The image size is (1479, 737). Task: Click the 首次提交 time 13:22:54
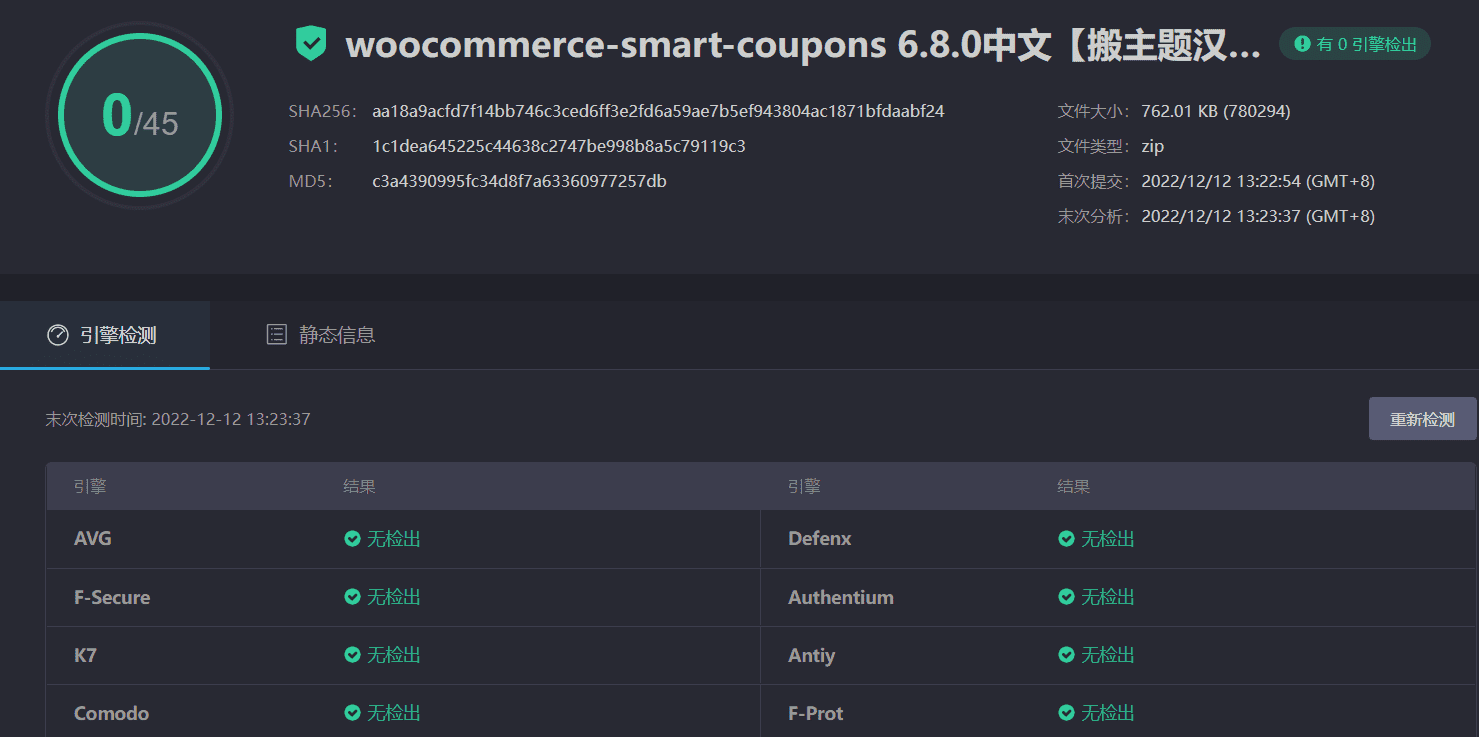1258,181
